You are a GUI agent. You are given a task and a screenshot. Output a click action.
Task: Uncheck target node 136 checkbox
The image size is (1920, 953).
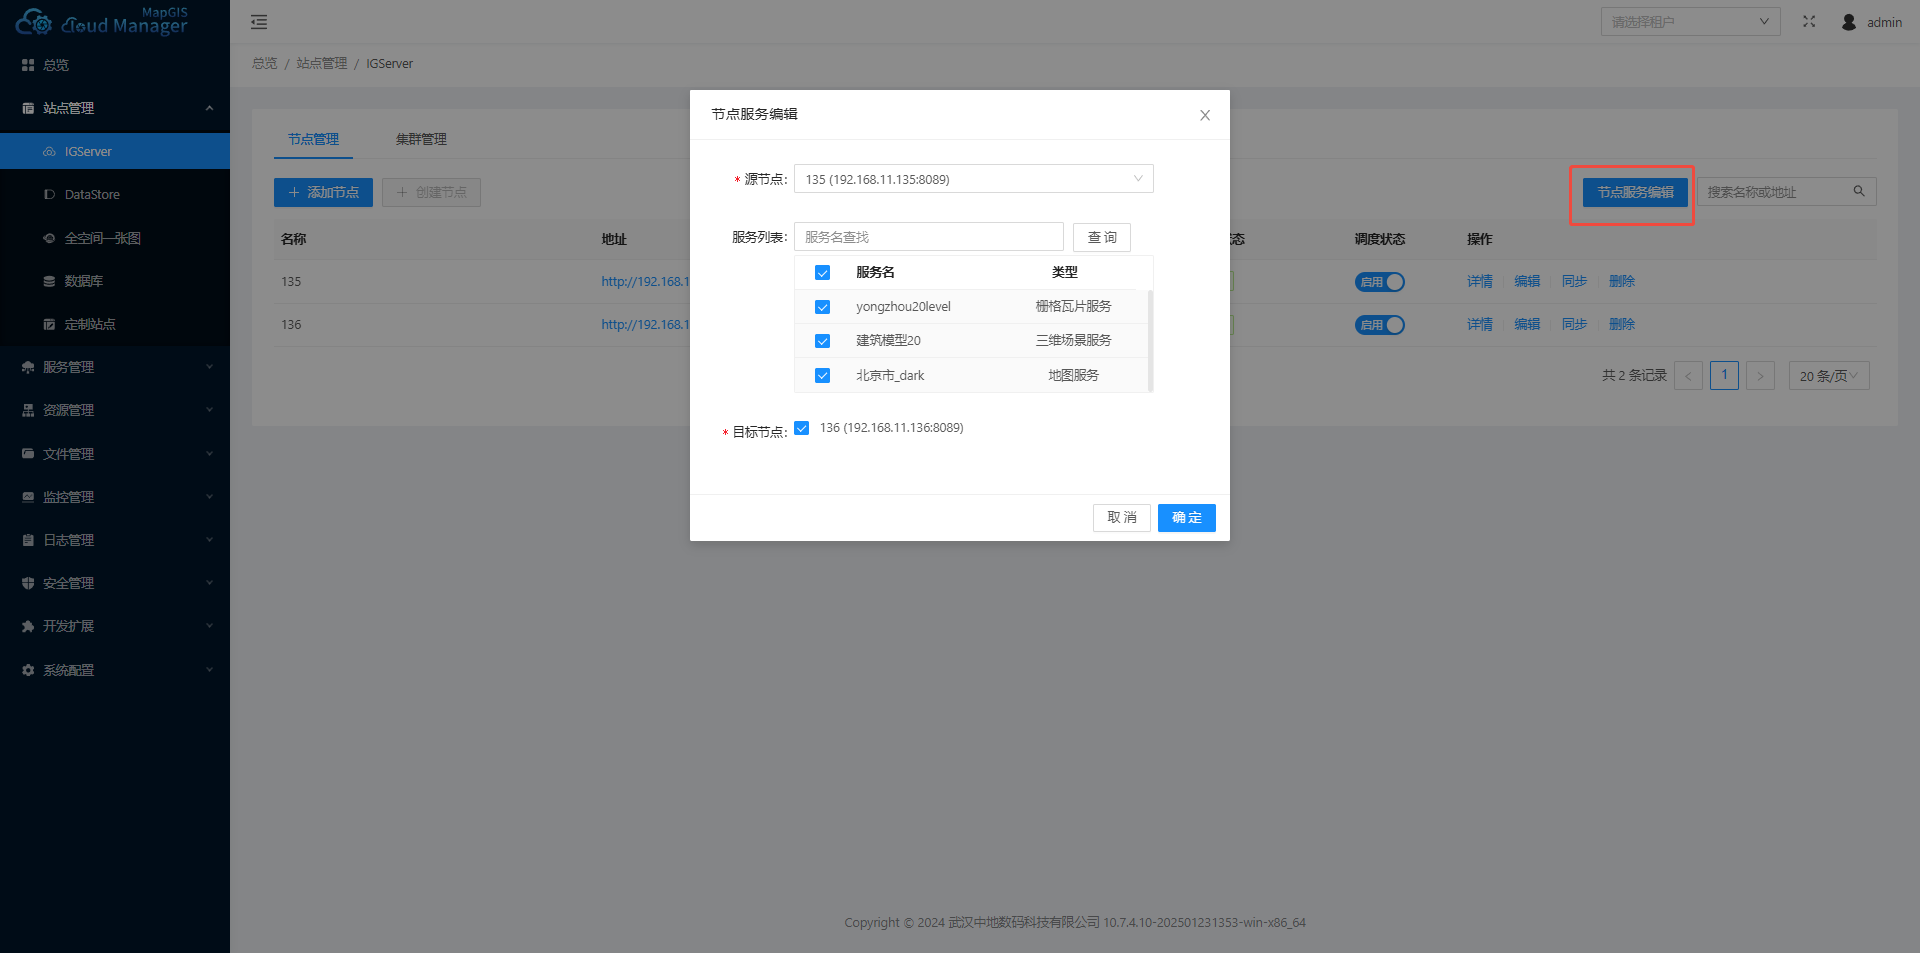click(x=801, y=428)
